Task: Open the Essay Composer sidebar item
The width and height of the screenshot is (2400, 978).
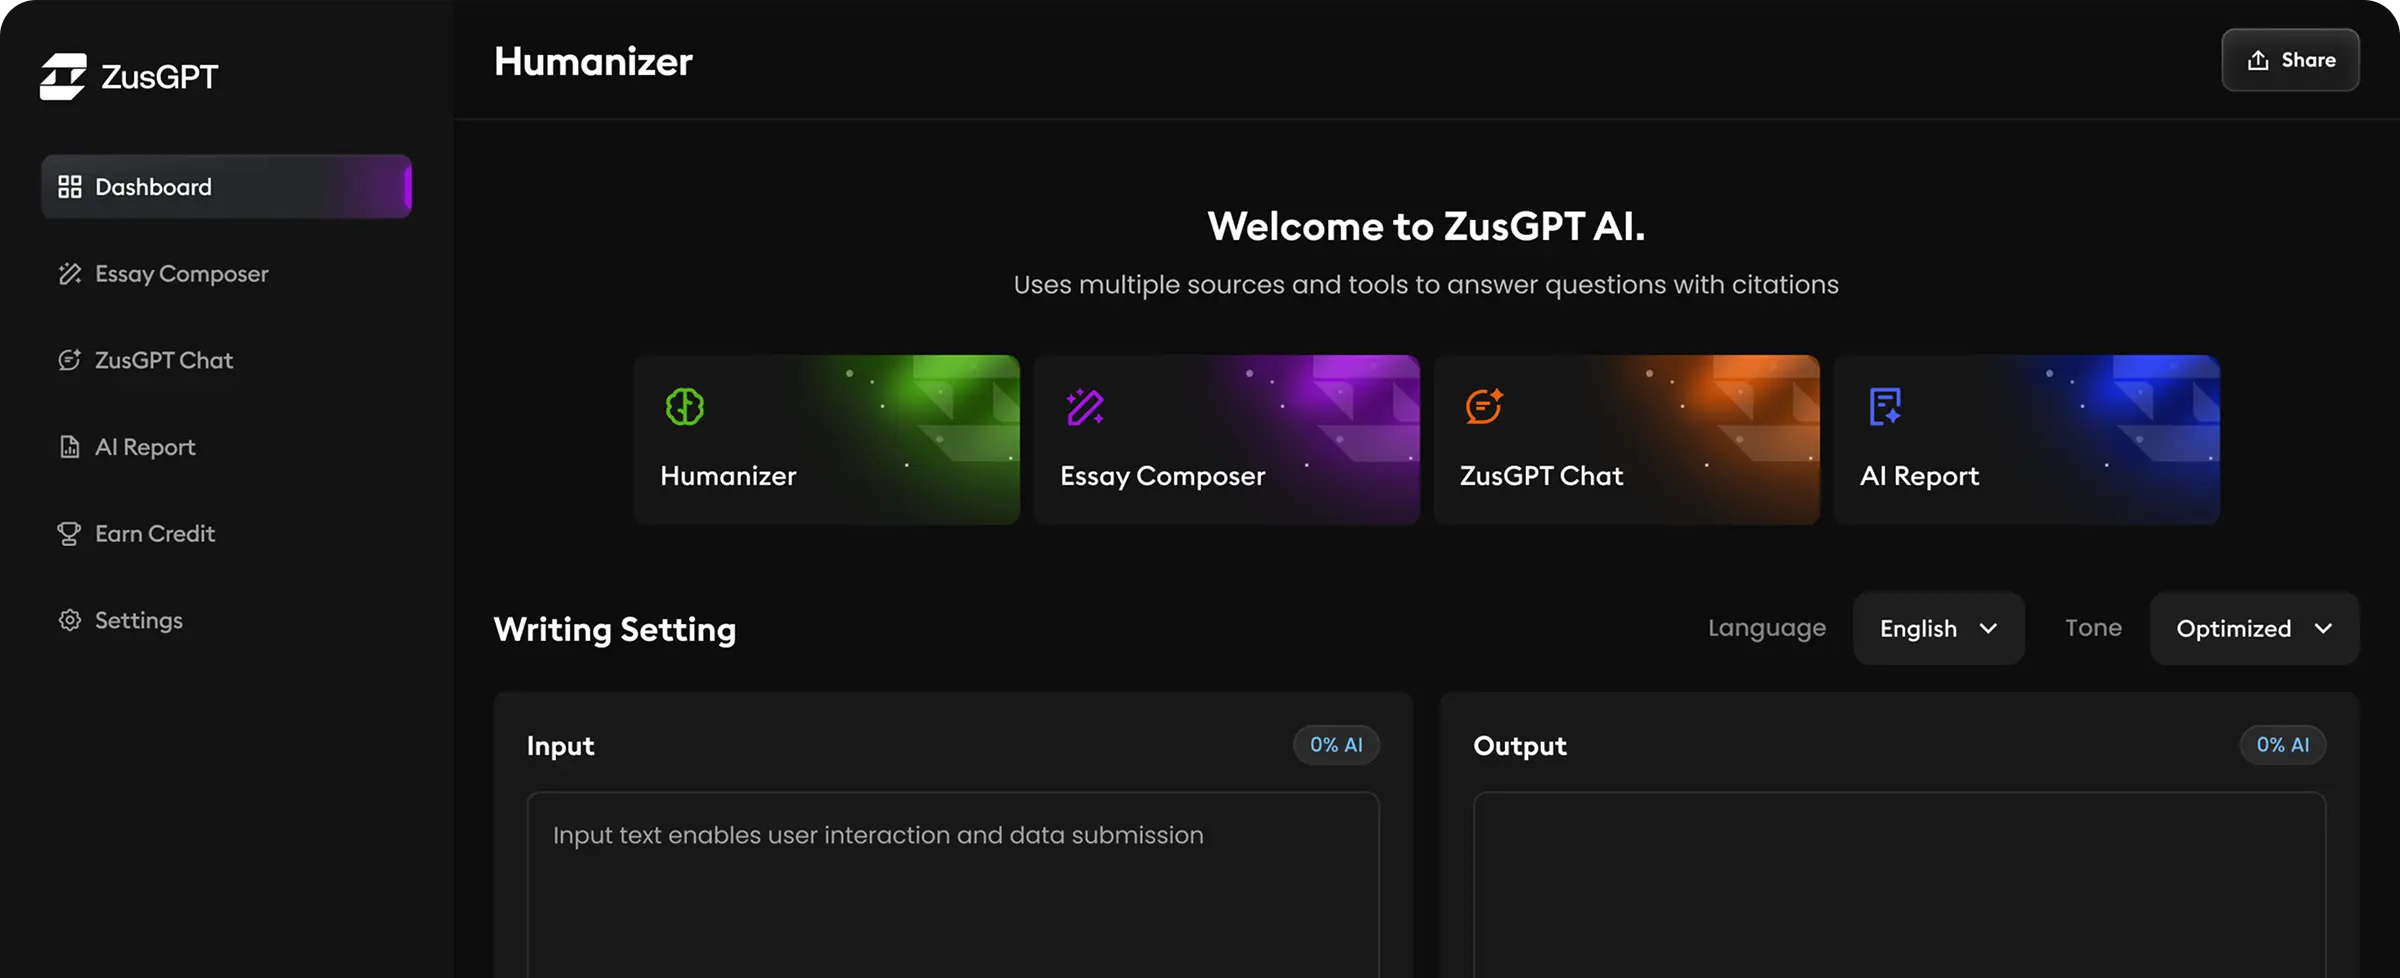Action: pyautogui.click(x=181, y=274)
